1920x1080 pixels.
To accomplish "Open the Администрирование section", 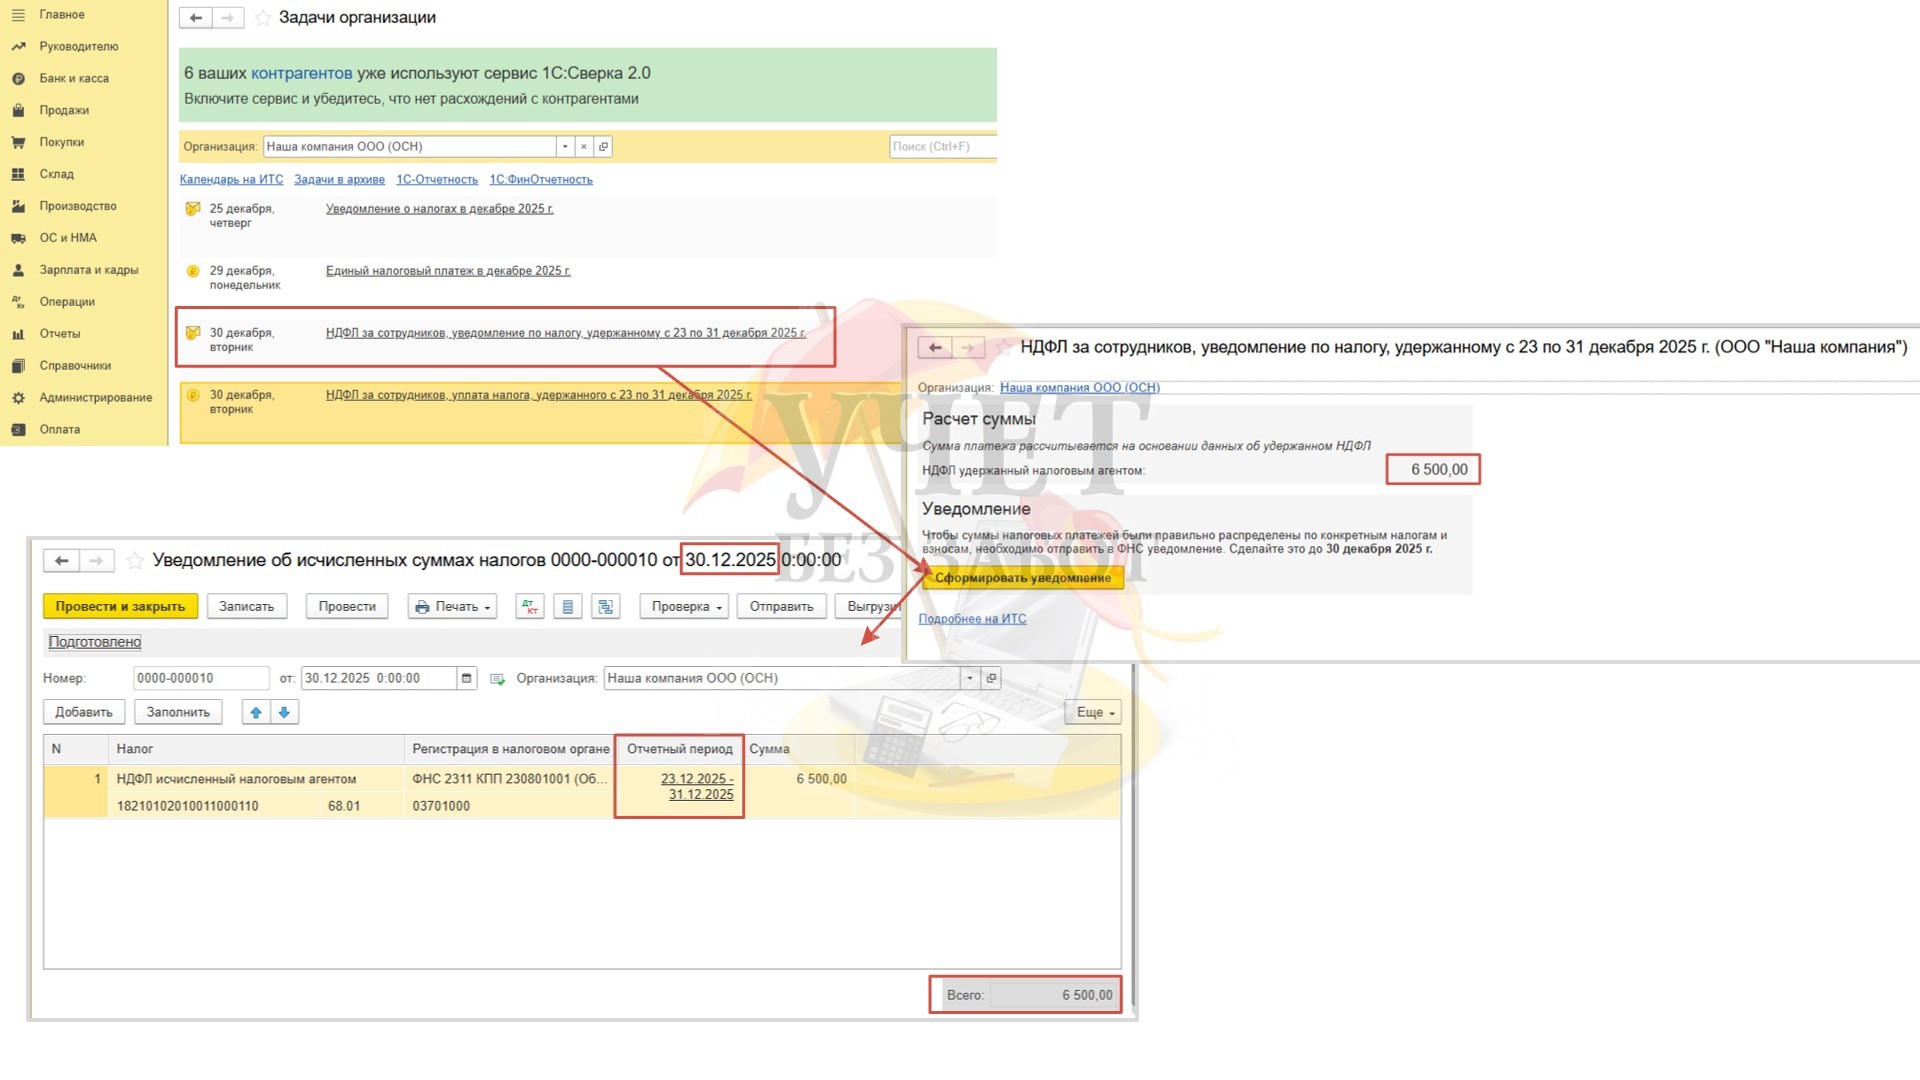I will 95,398.
